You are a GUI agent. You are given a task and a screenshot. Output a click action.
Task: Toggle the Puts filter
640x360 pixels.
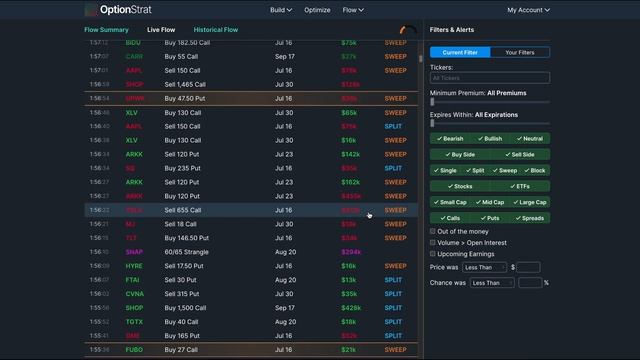tap(490, 218)
